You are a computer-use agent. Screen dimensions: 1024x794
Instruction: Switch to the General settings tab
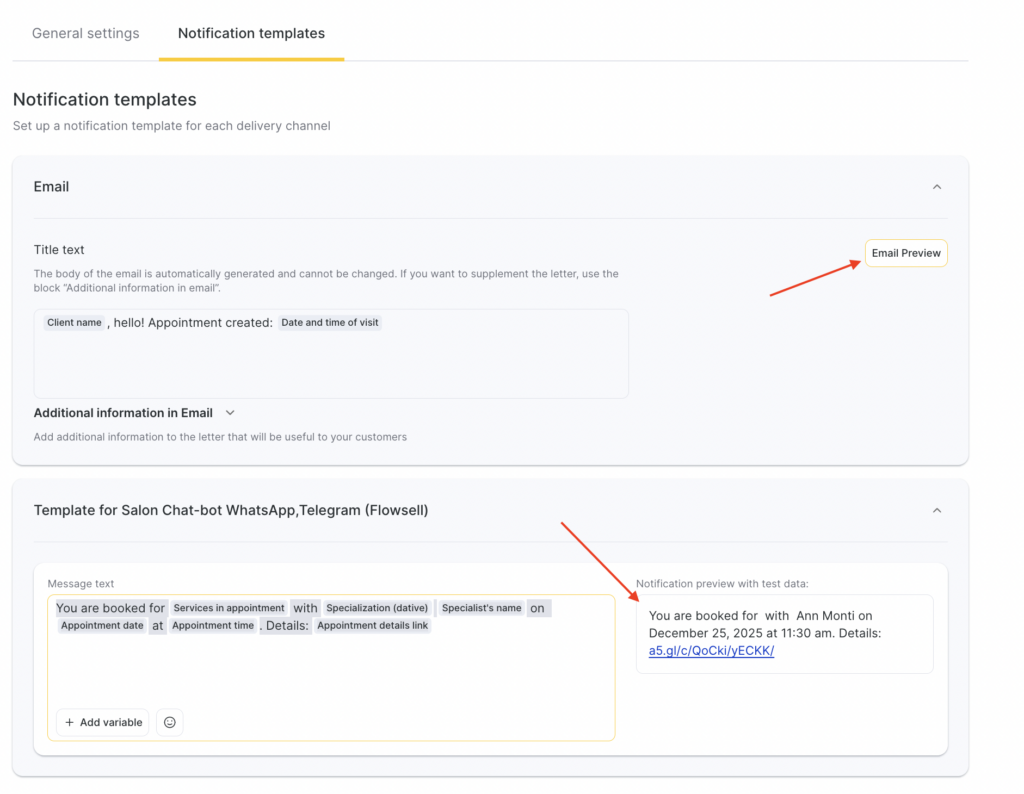86,33
